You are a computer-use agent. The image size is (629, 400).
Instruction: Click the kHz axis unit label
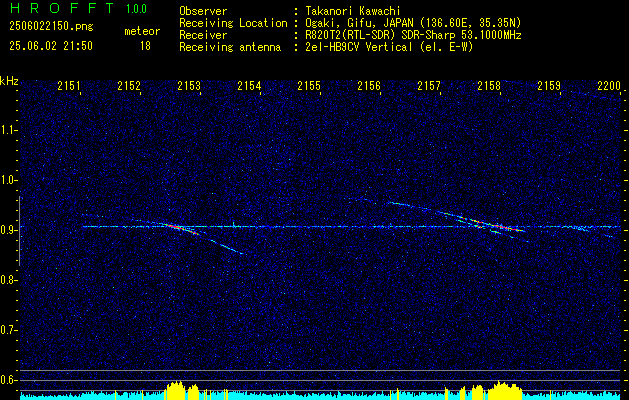coord(9,81)
